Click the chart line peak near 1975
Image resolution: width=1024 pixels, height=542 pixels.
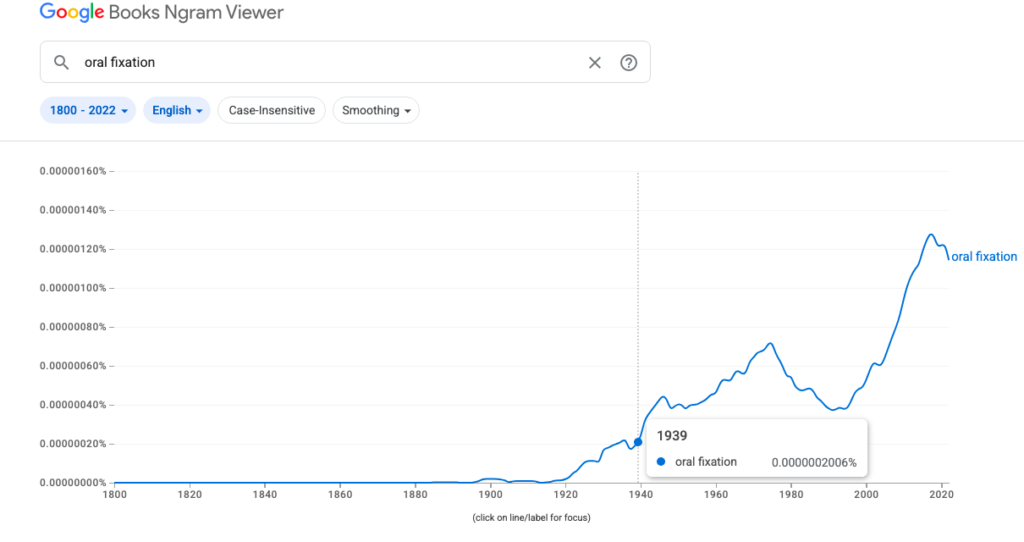click(x=770, y=344)
